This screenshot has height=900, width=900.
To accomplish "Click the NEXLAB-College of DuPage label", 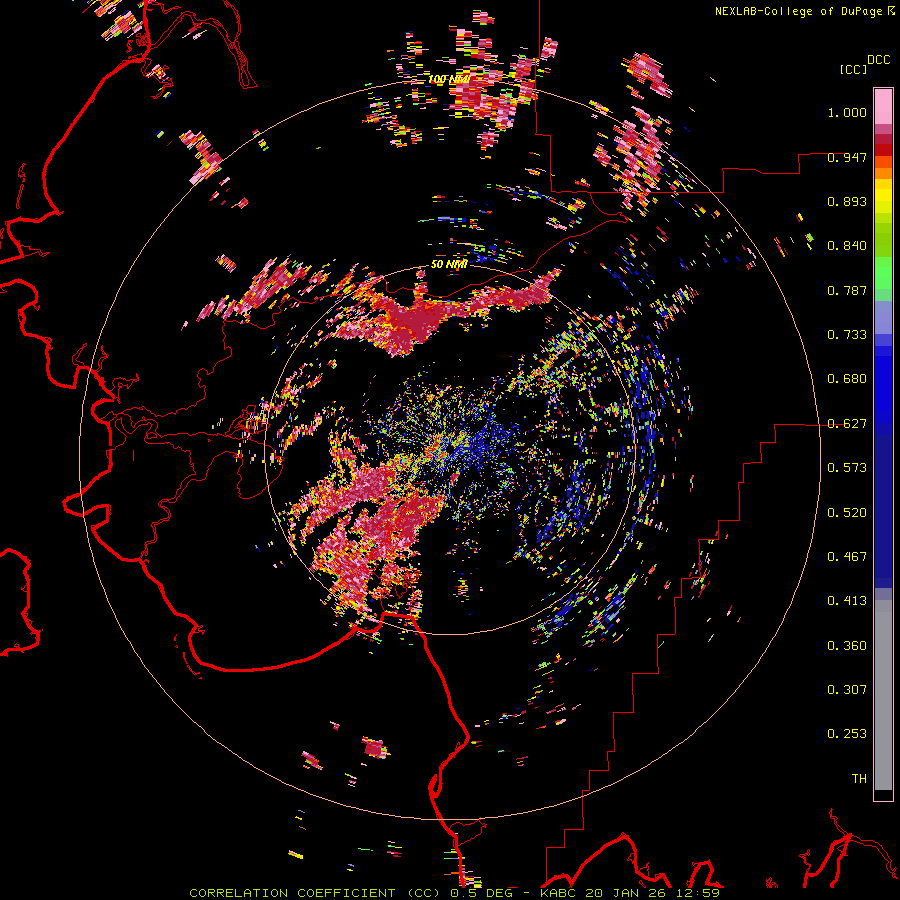I will click(x=798, y=11).
